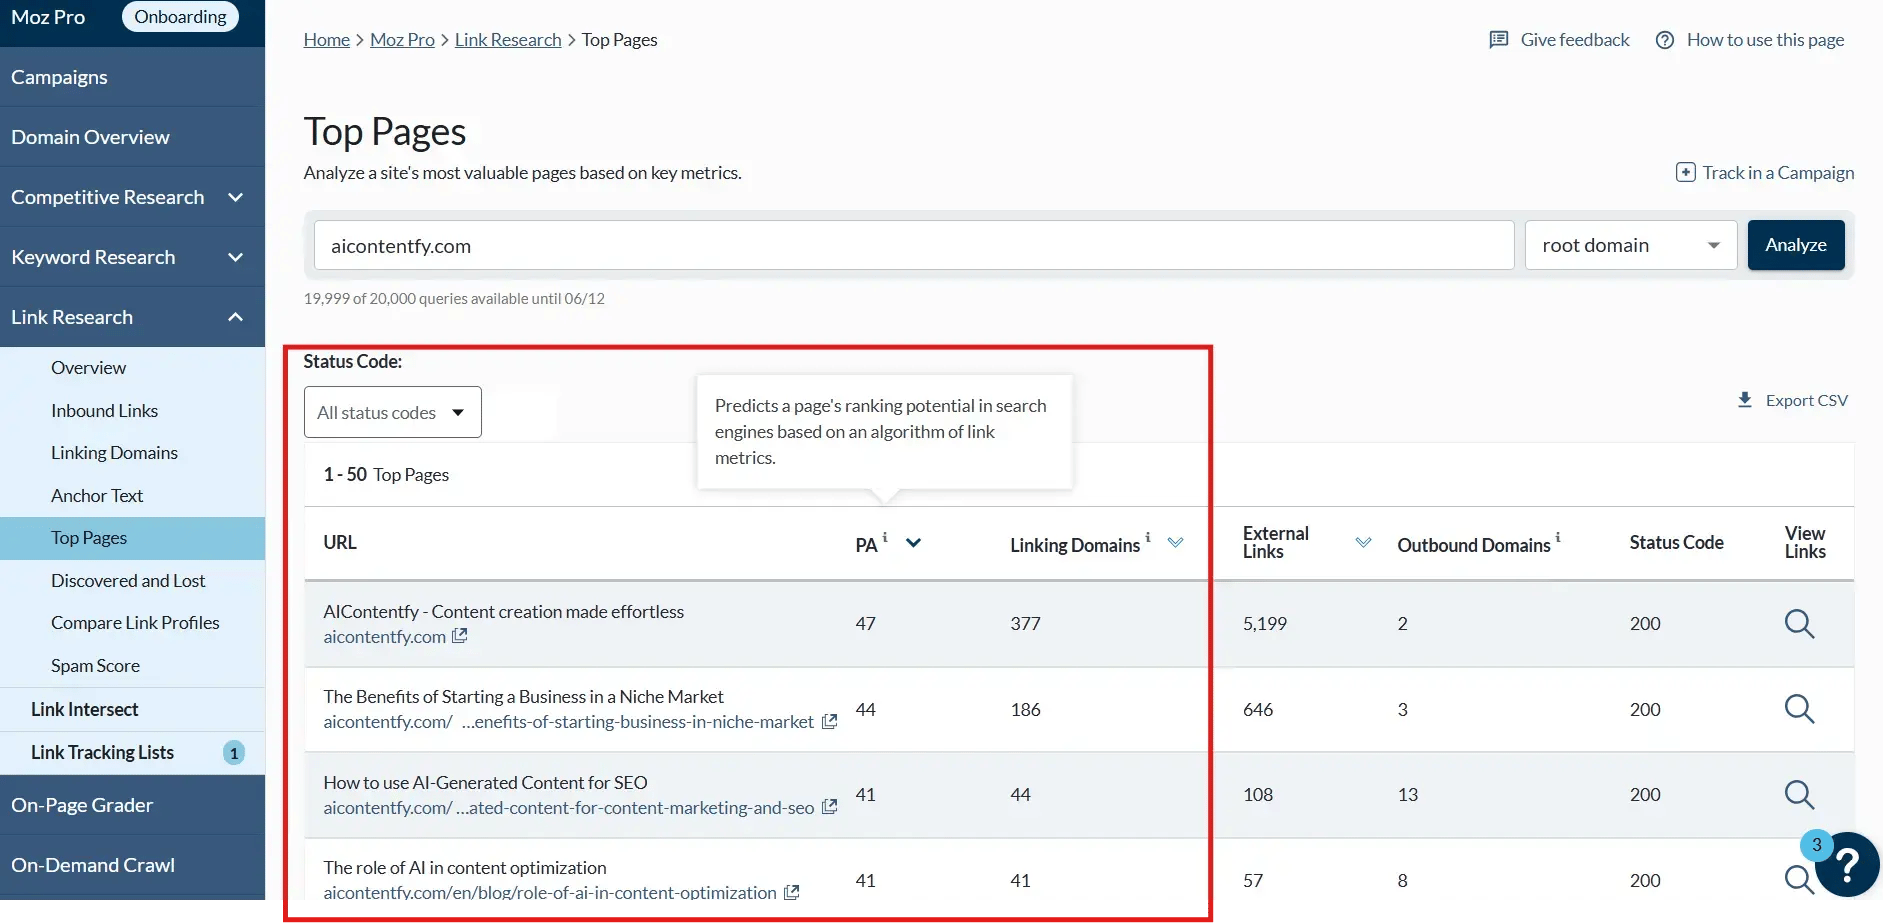Click question mark icon beside How to use
The height and width of the screenshot is (923, 1883).
[x=1665, y=40]
